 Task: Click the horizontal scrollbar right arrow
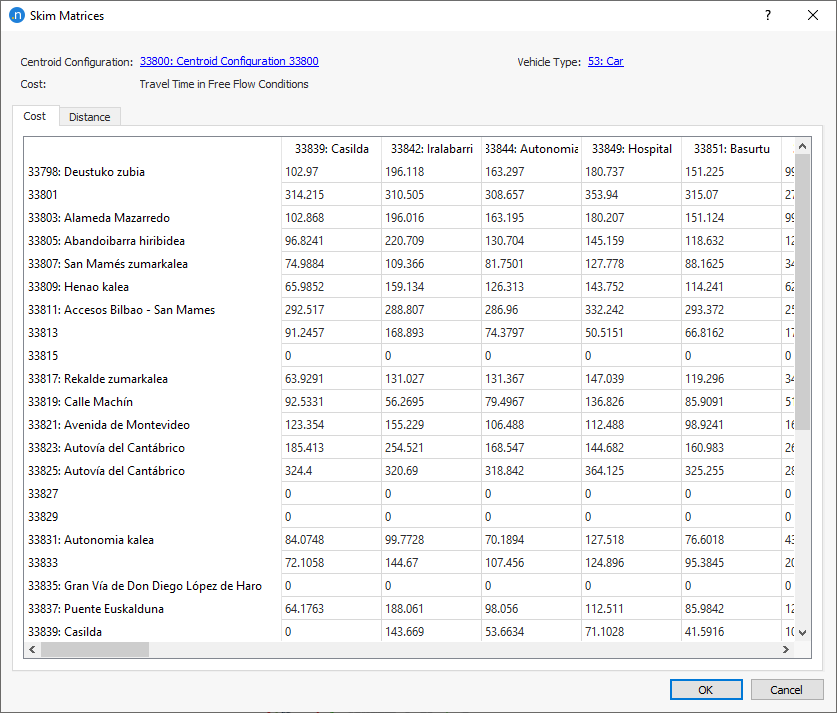(786, 650)
